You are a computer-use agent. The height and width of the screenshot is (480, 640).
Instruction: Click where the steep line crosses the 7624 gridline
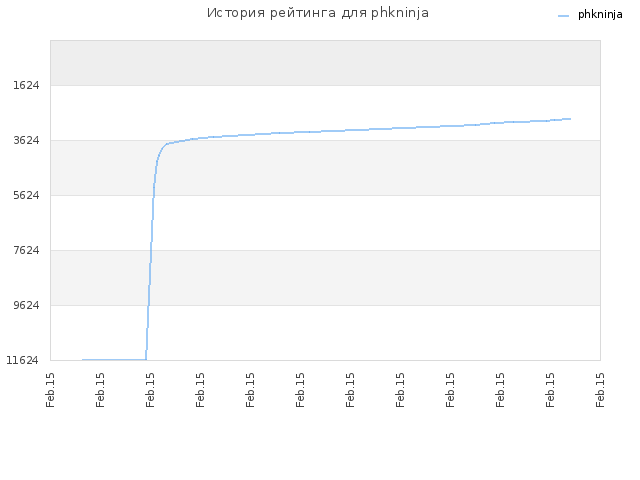tap(151, 250)
